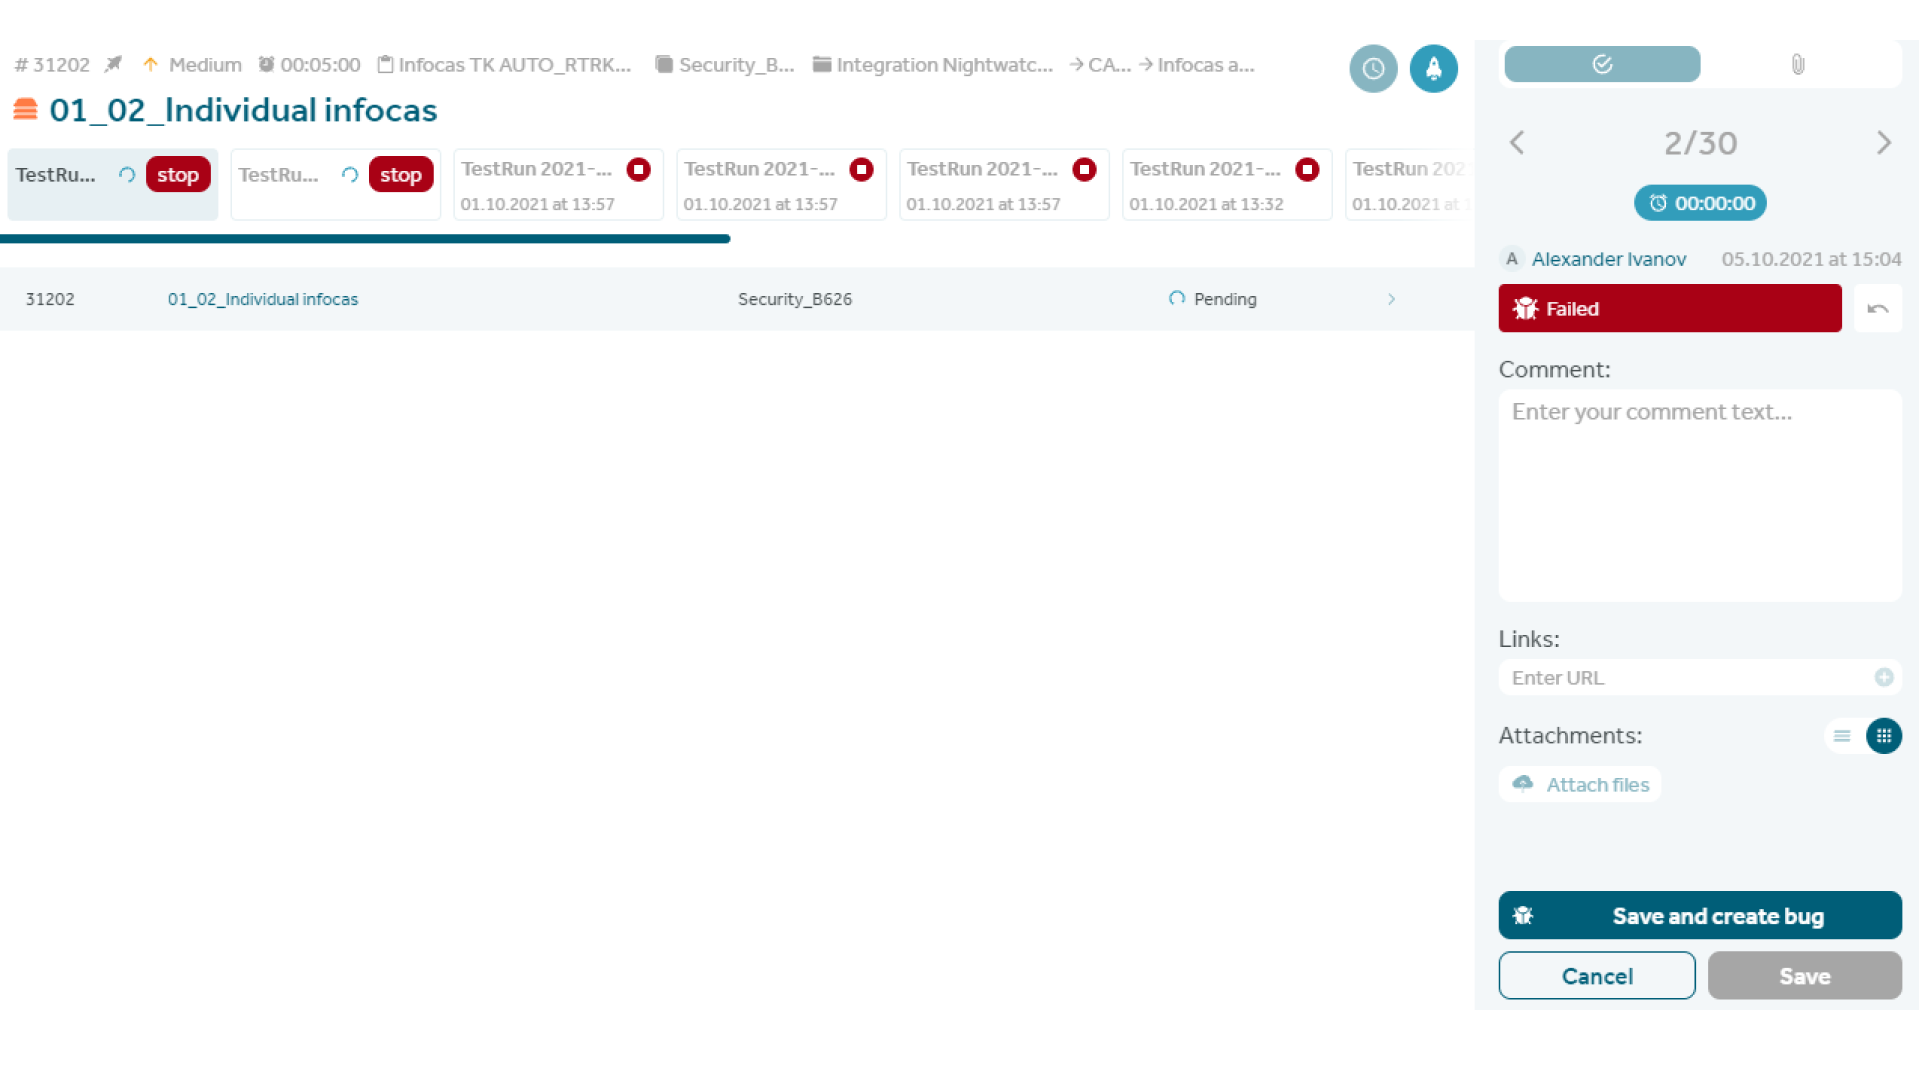Click Cancel button in sidebar
The height and width of the screenshot is (1080, 1920).
[1597, 976]
